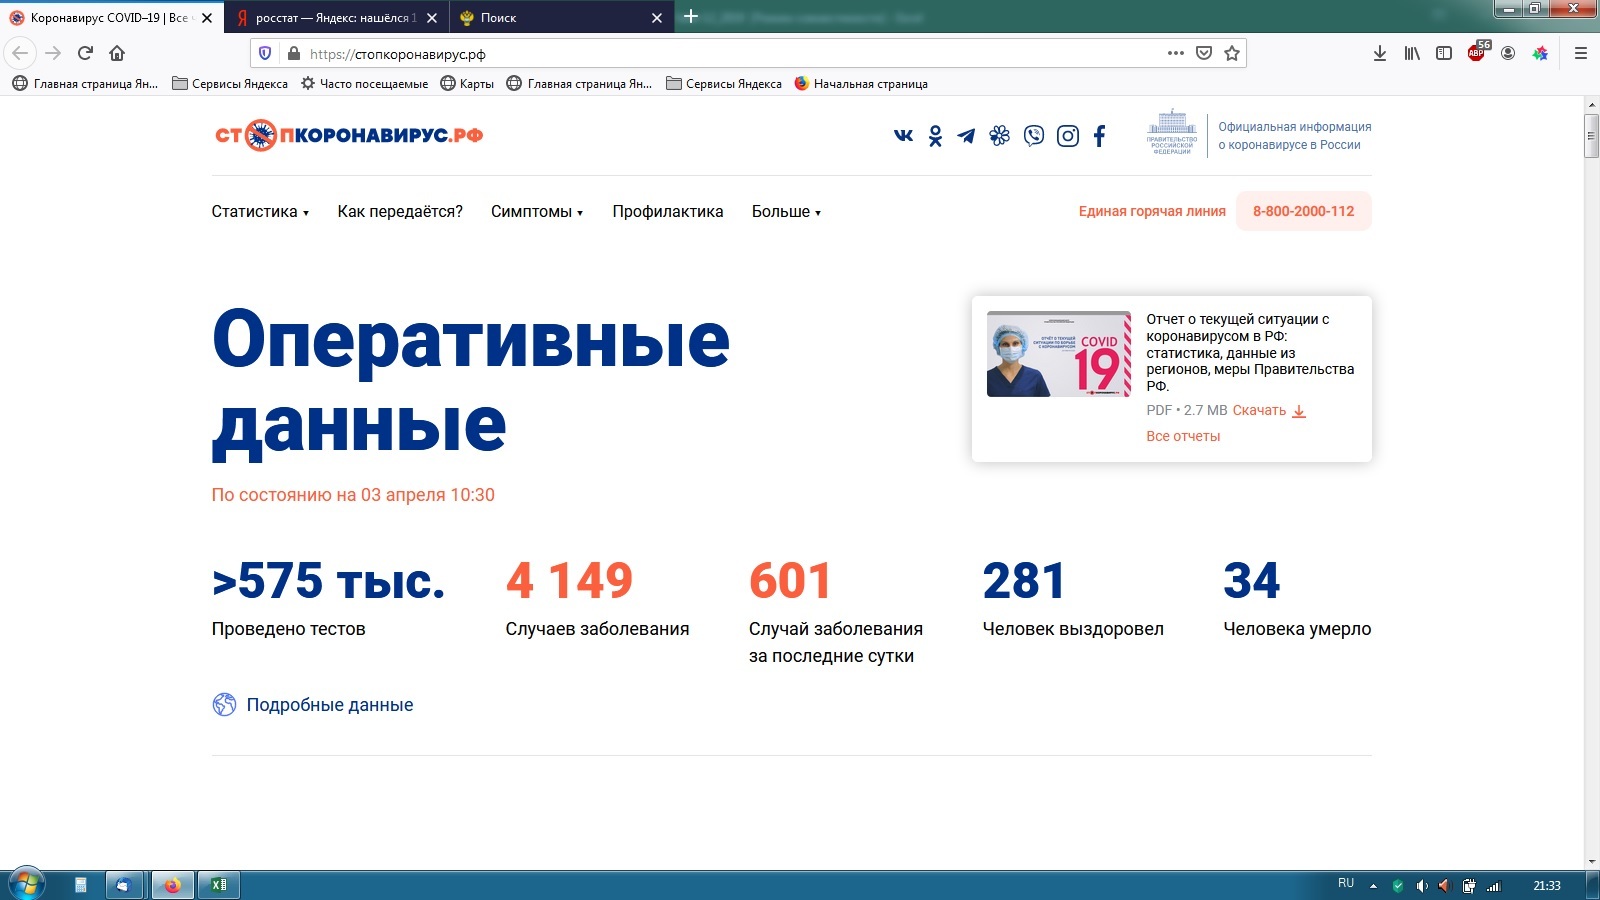Click the browser Back arrow

pyautogui.click(x=20, y=53)
